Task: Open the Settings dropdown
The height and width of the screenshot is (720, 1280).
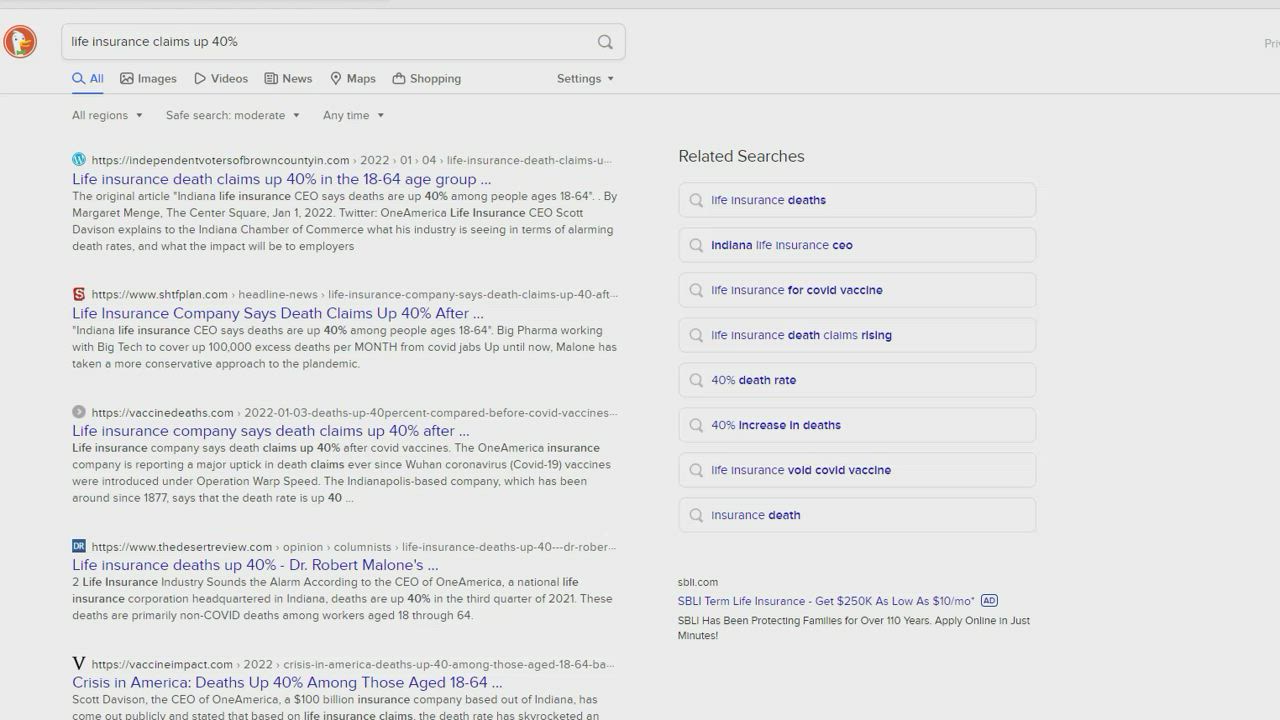Action: 585,79
